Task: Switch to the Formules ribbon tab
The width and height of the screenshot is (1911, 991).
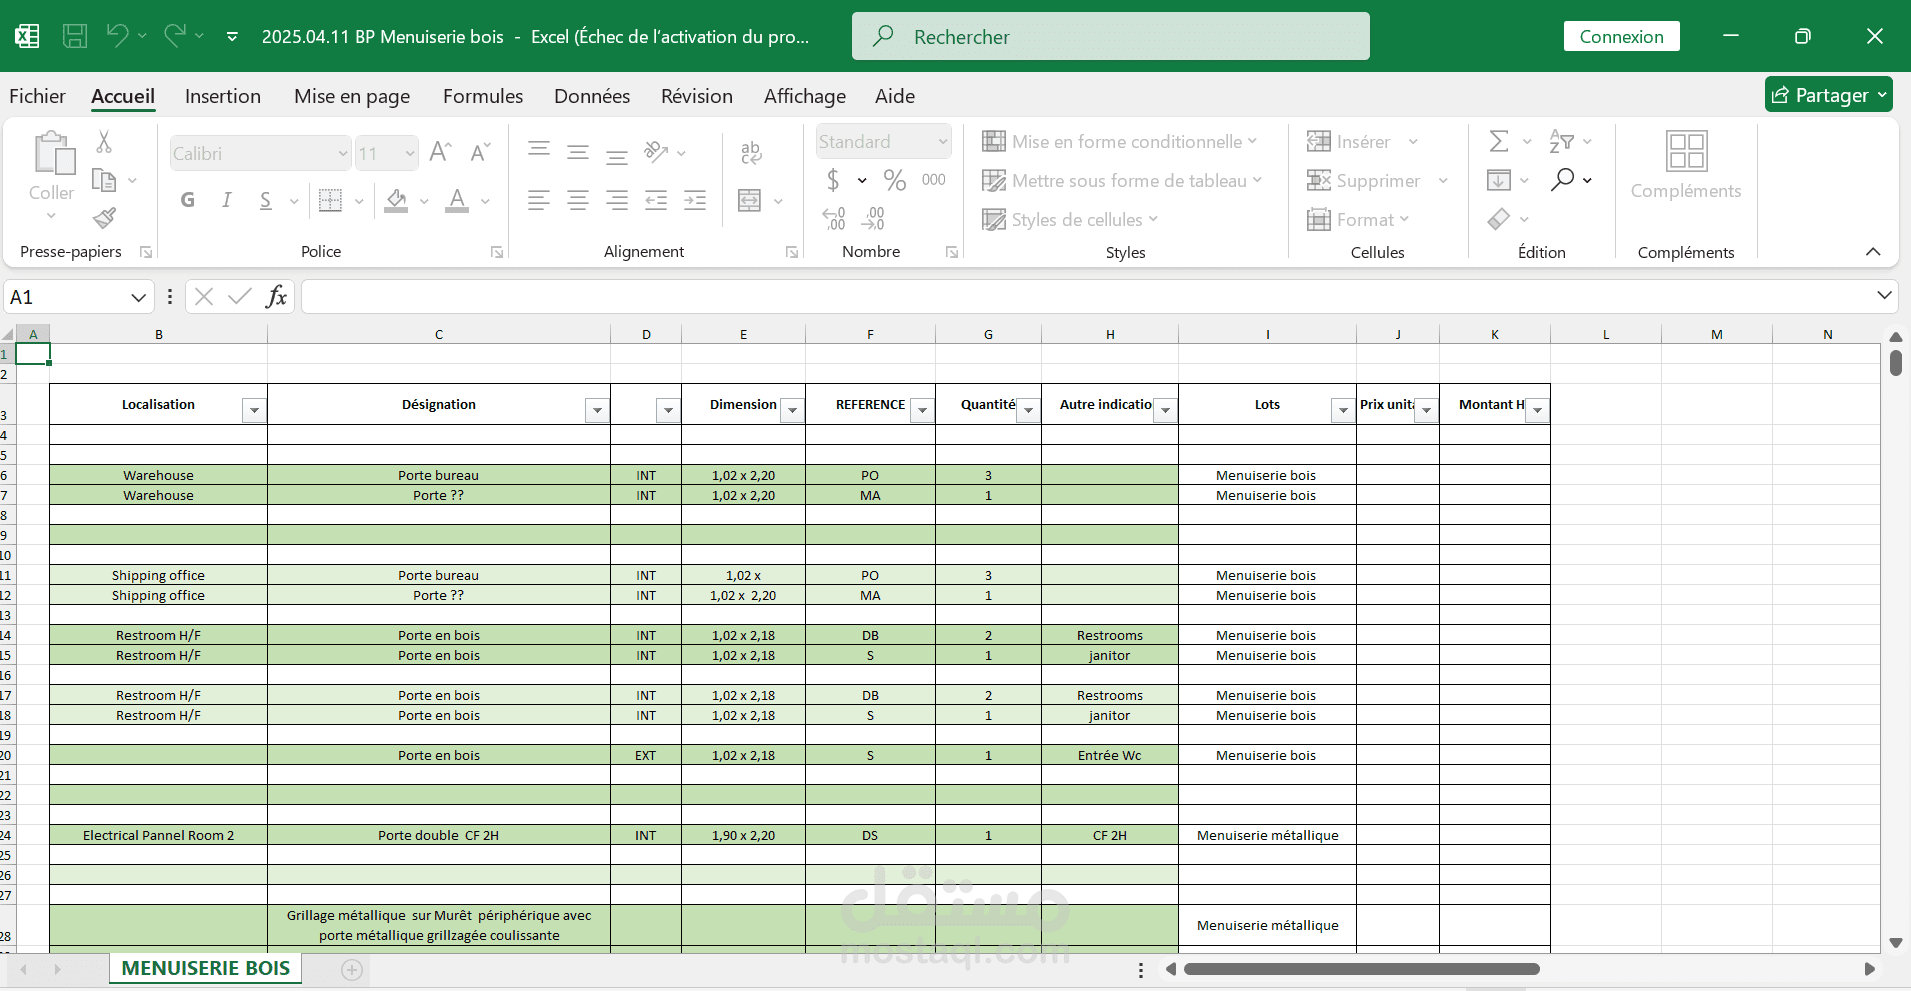Action: (x=482, y=96)
